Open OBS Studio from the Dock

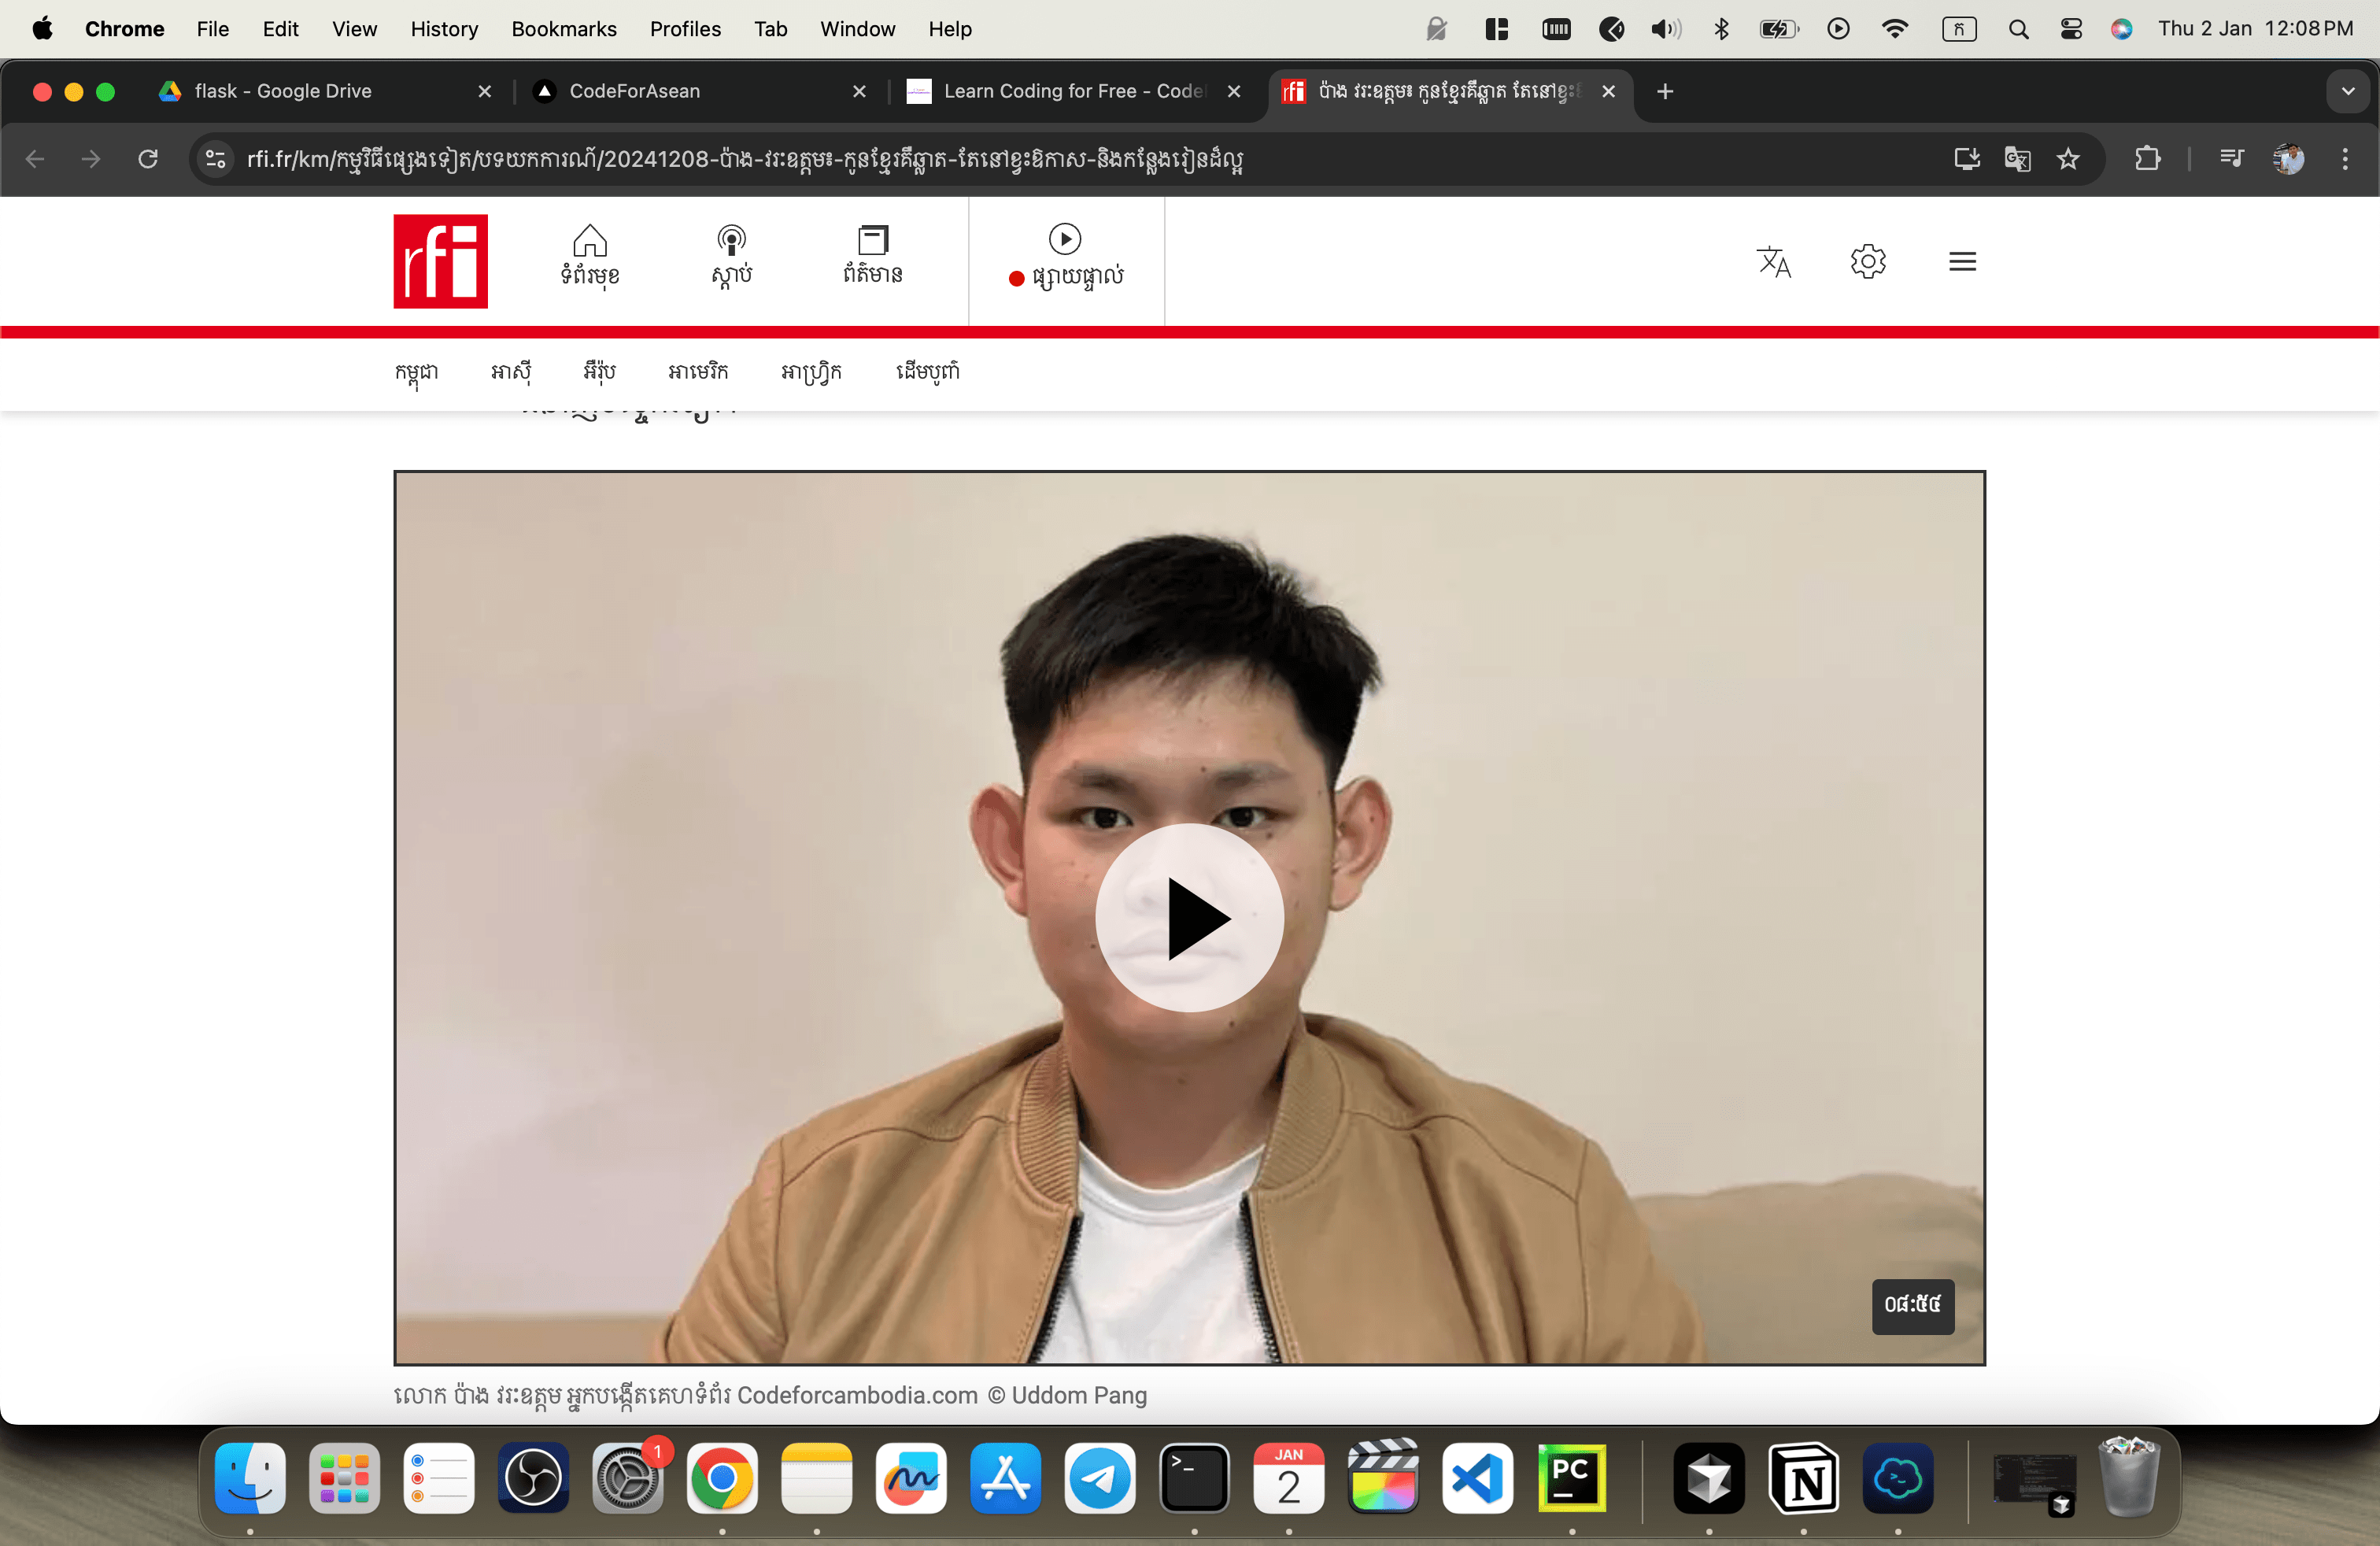pyautogui.click(x=534, y=1479)
